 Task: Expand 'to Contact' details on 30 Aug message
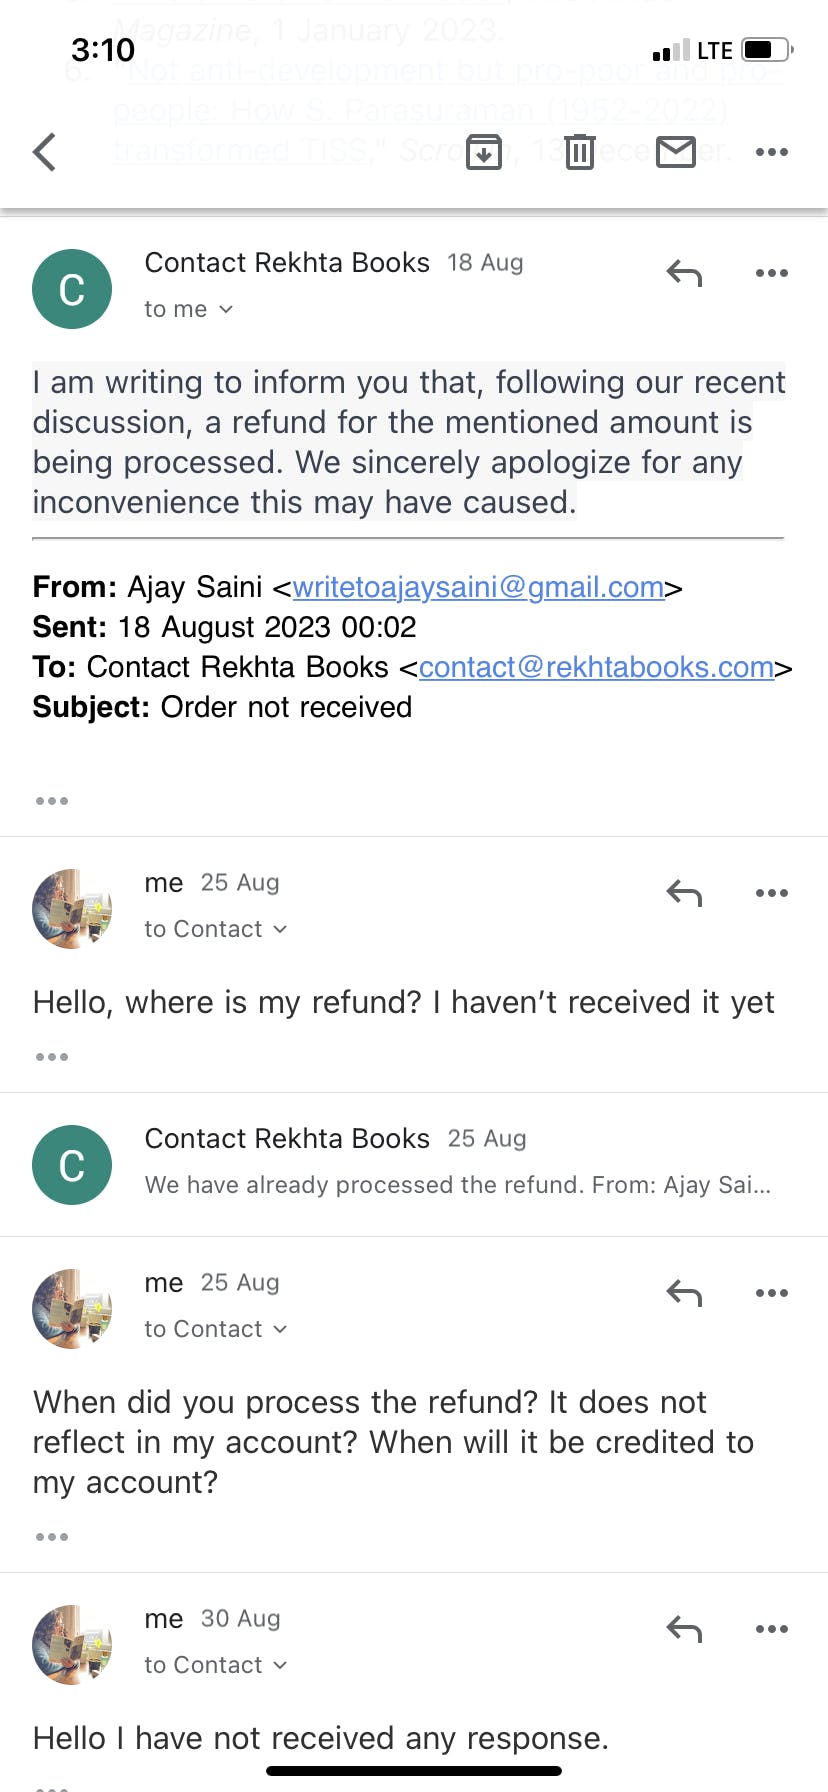click(215, 1665)
